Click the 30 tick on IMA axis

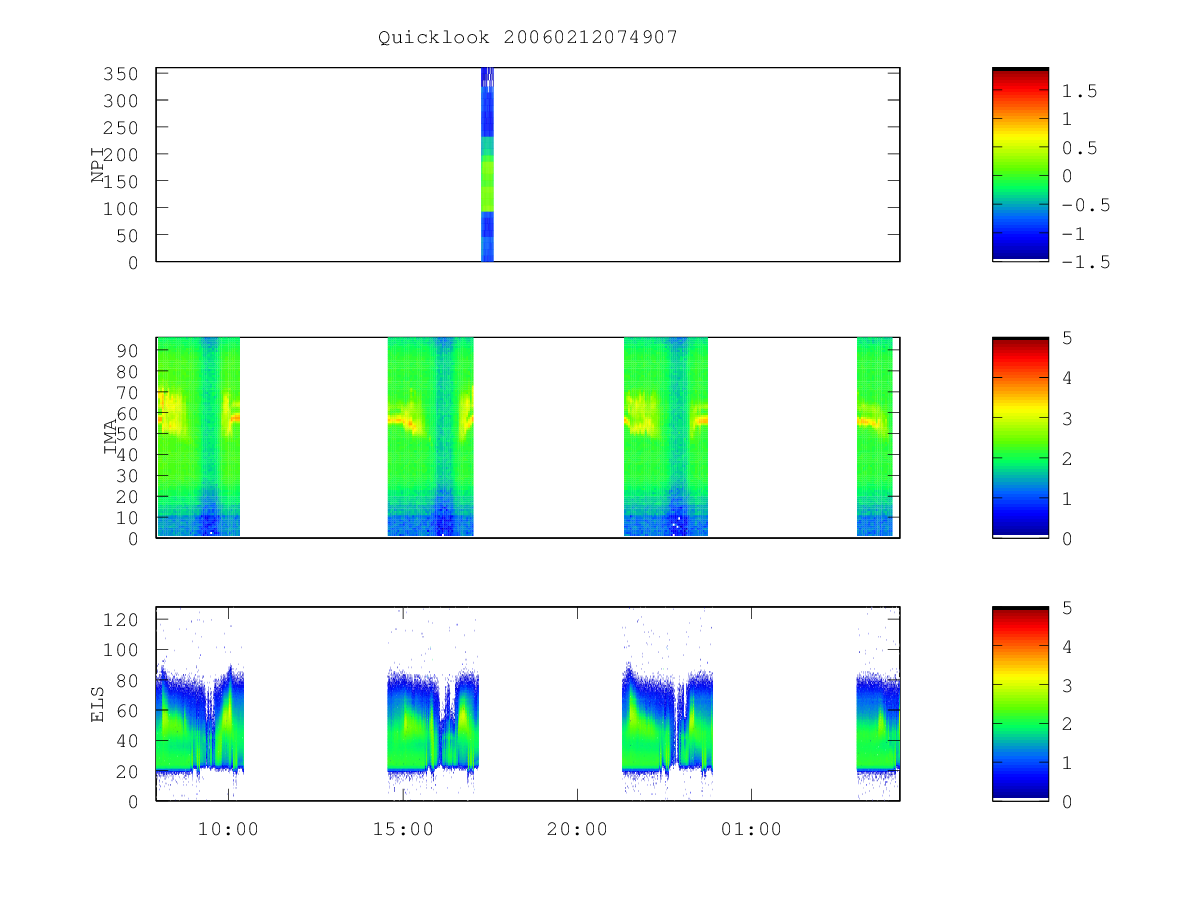(x=128, y=475)
